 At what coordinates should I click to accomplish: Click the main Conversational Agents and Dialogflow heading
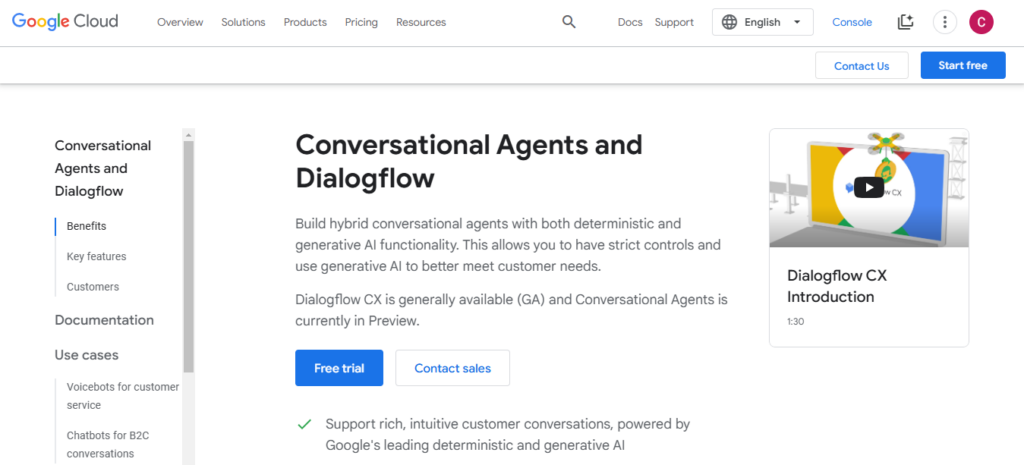(469, 161)
